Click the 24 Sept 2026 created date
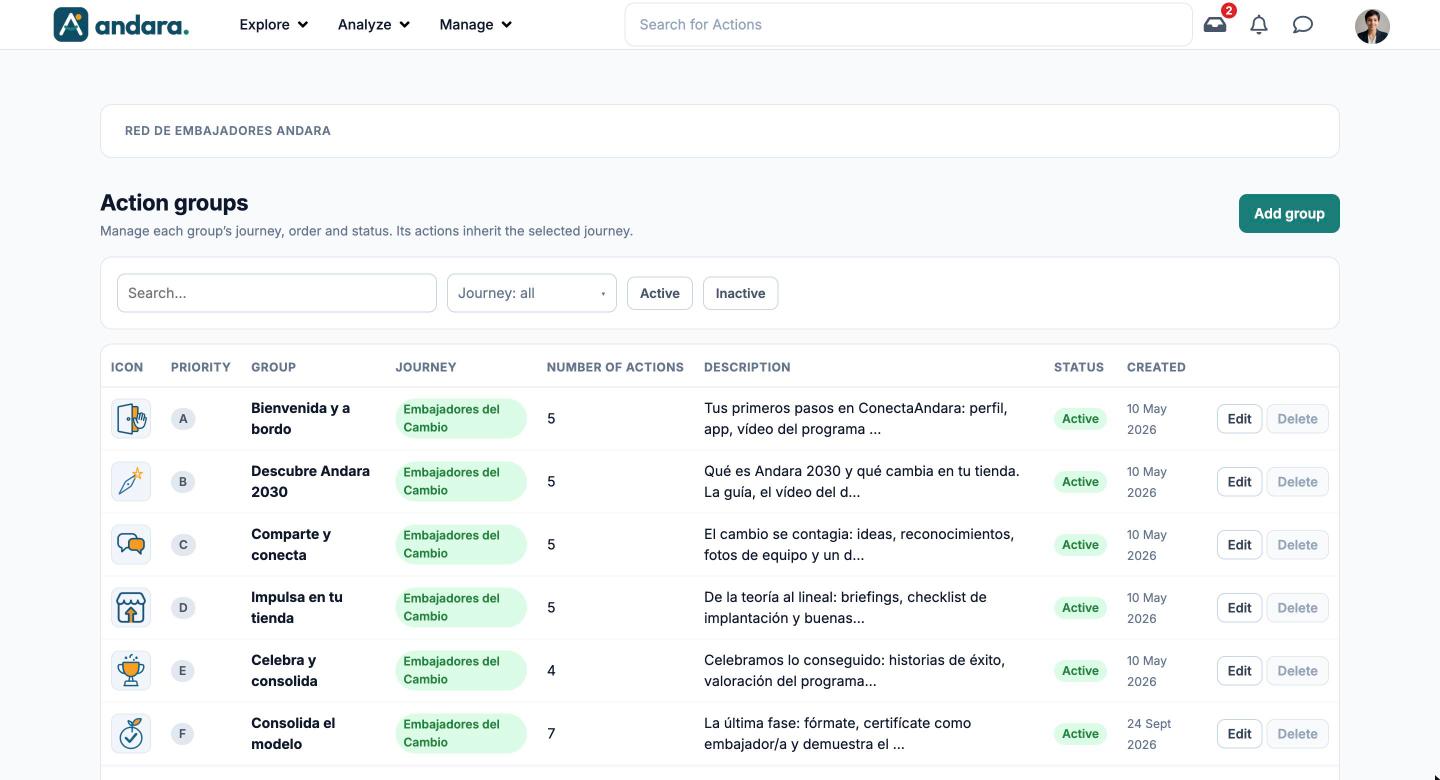 pos(1149,734)
